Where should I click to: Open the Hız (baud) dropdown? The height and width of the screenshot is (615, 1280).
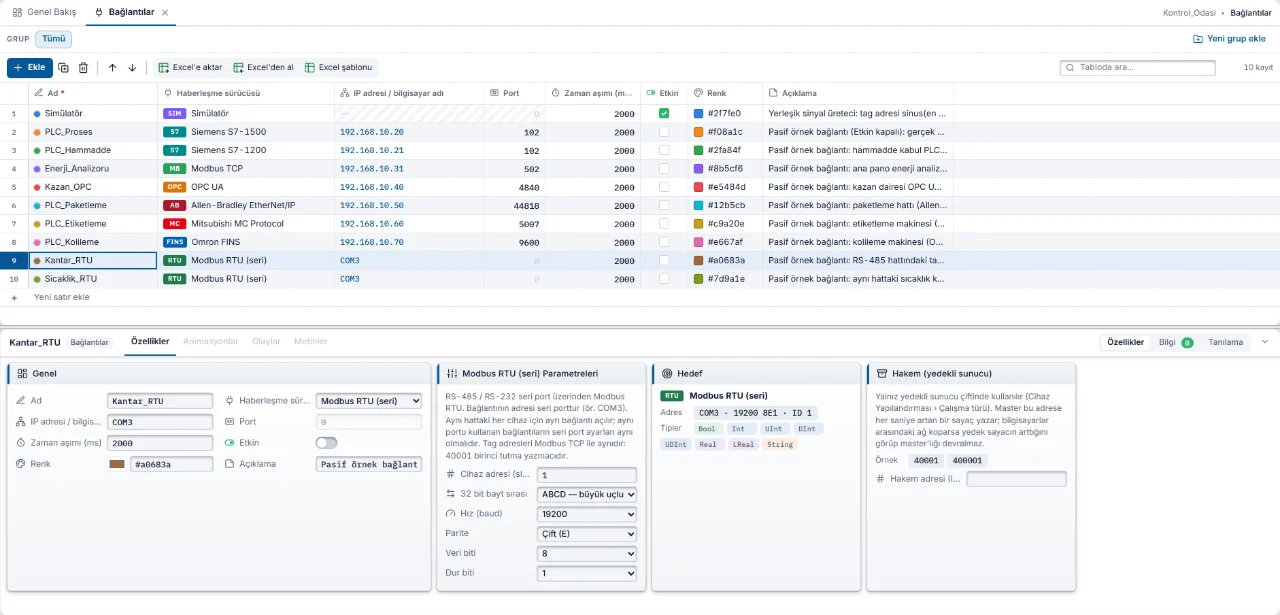tap(587, 514)
